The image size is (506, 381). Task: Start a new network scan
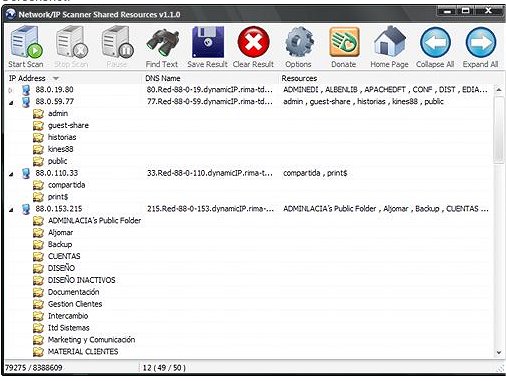[x=26, y=47]
